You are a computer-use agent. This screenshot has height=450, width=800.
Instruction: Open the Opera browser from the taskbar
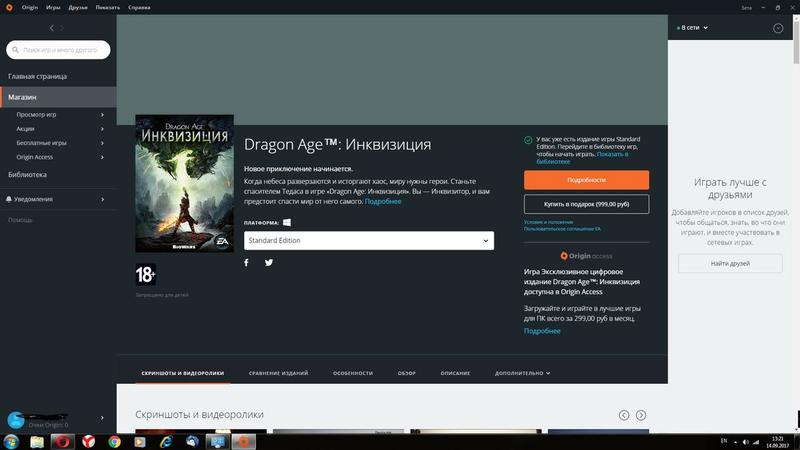tap(63, 442)
